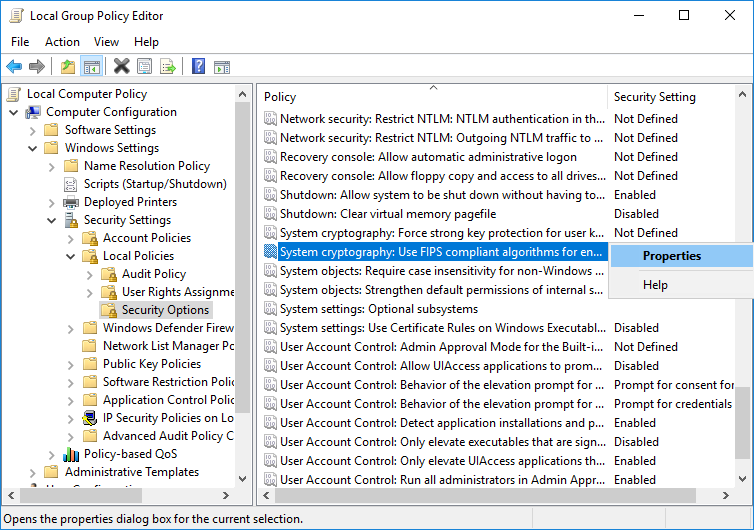This screenshot has height=530, width=754.
Task: Click the blue Help question mark icon
Action: coord(198,67)
